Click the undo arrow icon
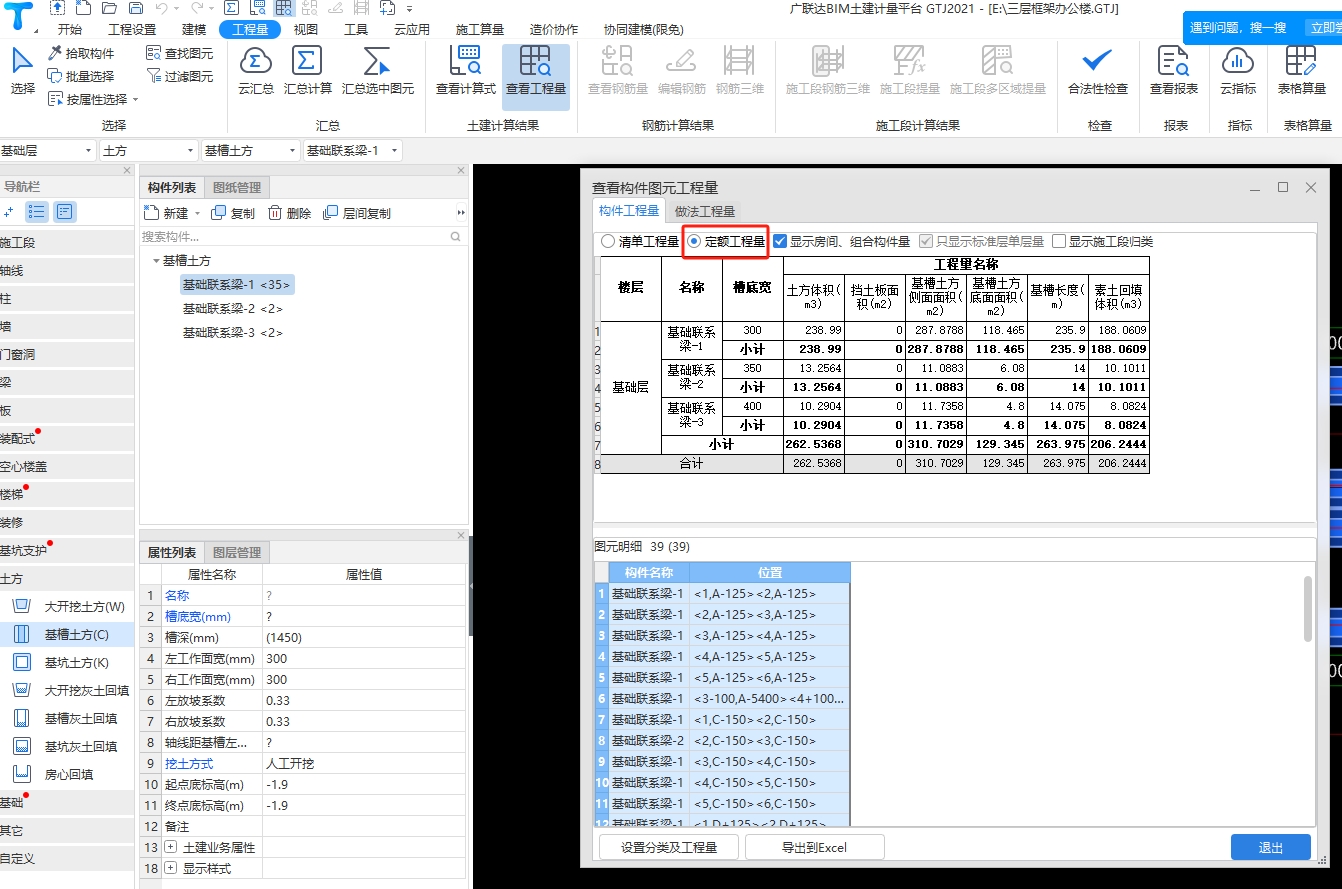 [x=161, y=8]
